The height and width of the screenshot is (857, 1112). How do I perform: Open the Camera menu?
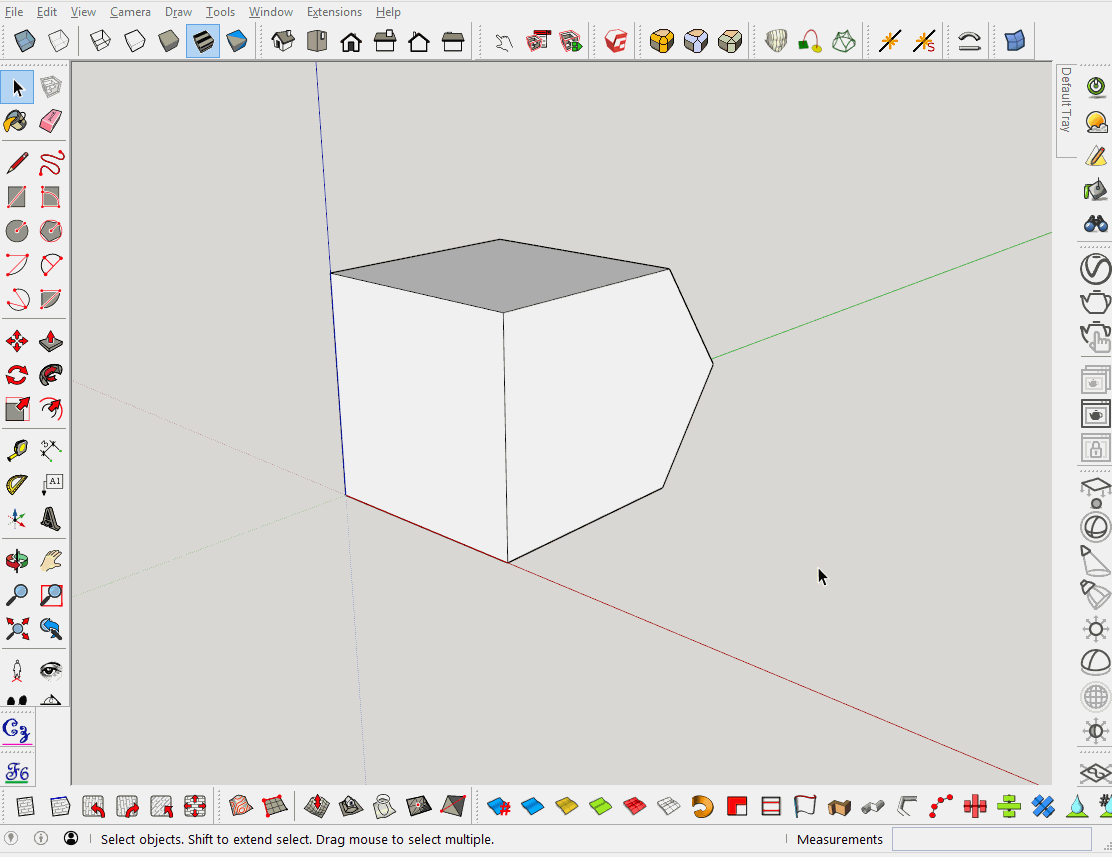point(130,11)
